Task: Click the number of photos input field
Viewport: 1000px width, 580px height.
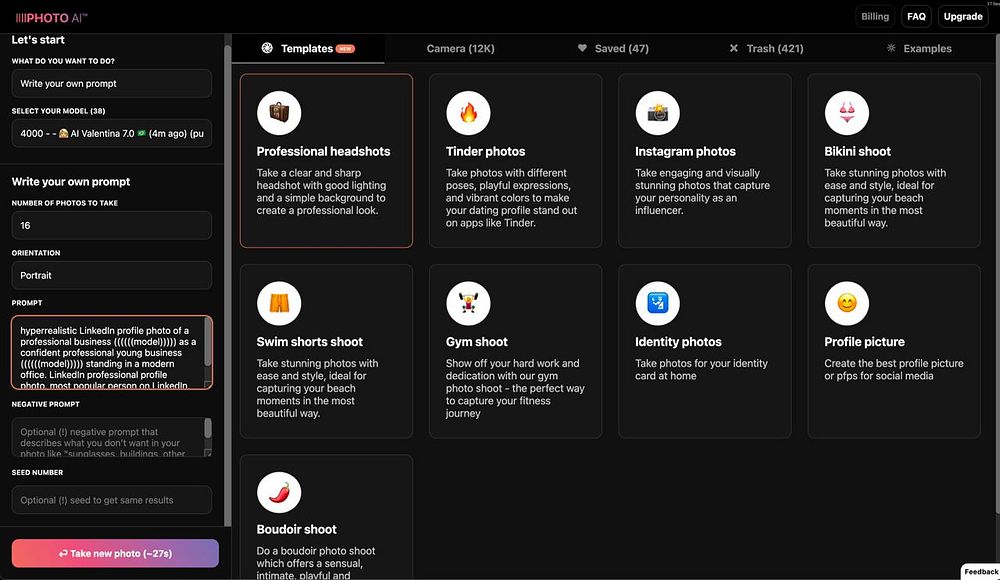Action: click(111, 226)
